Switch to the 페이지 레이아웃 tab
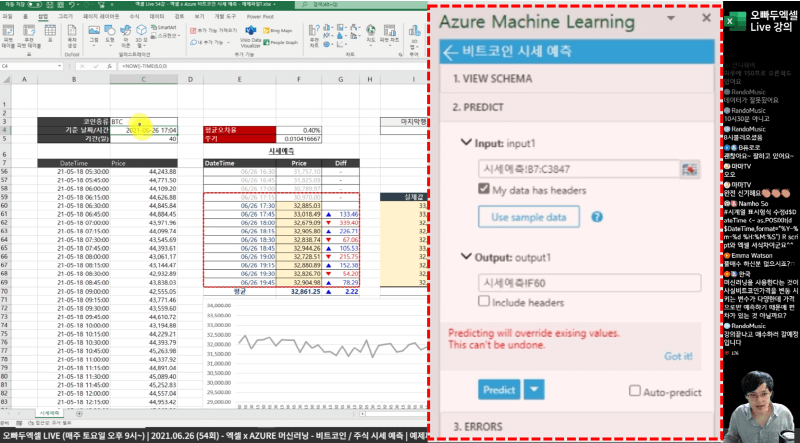This screenshot has width=800, height=443. pos(100,16)
